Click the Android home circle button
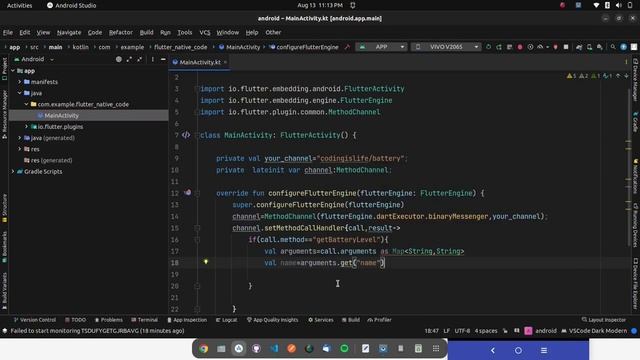The image size is (640, 360). (x=518, y=350)
